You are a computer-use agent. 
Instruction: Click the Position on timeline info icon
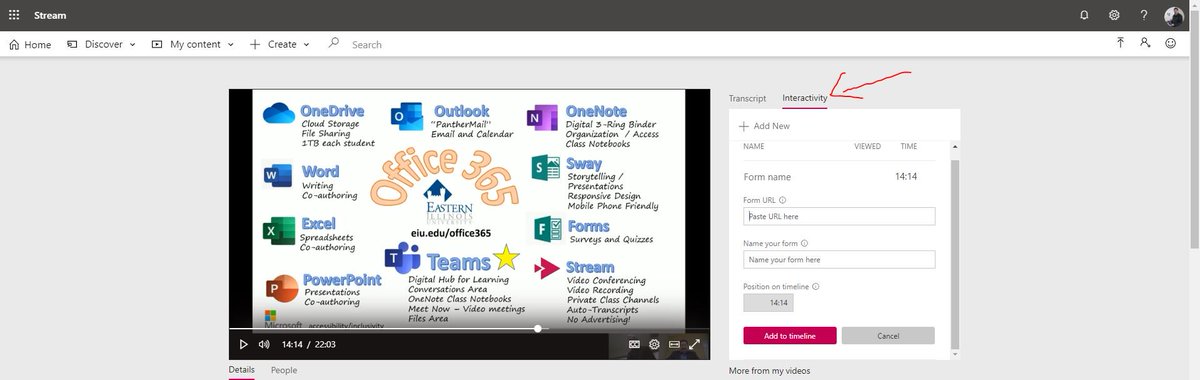(816, 286)
